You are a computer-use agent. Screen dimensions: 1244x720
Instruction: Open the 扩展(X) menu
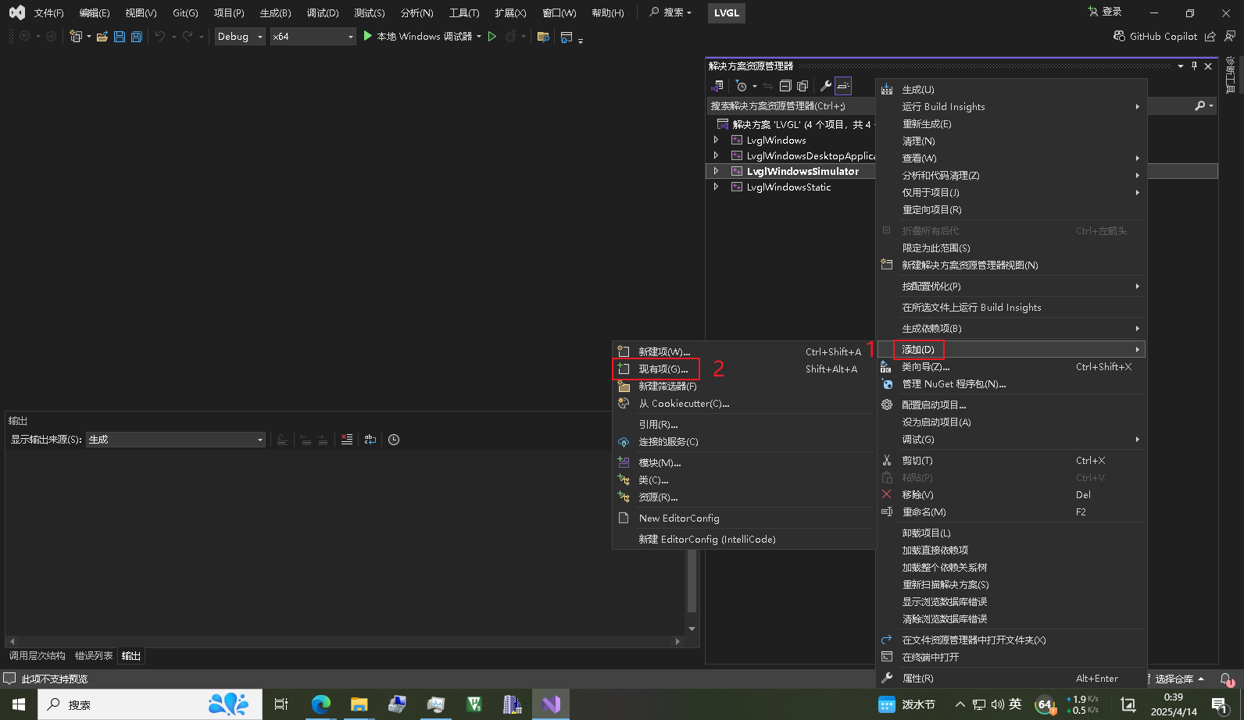tap(510, 13)
